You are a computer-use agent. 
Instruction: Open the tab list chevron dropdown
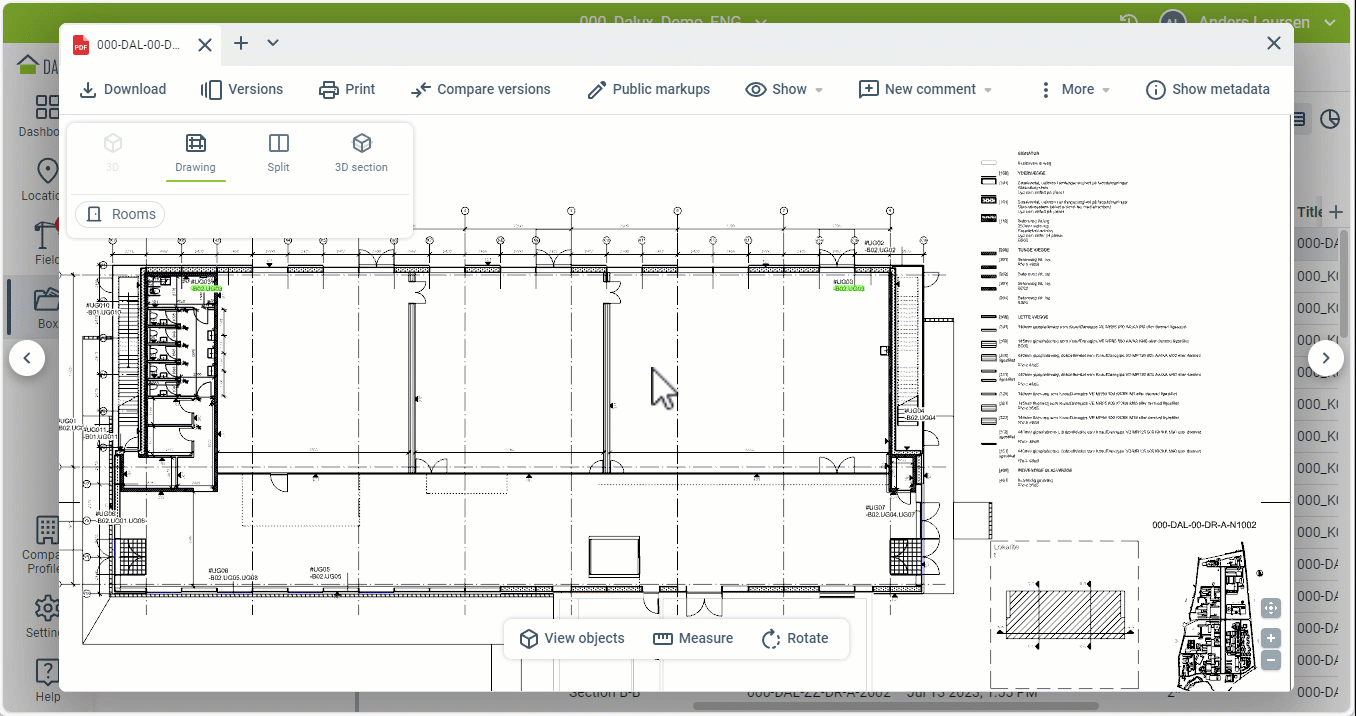(x=273, y=43)
